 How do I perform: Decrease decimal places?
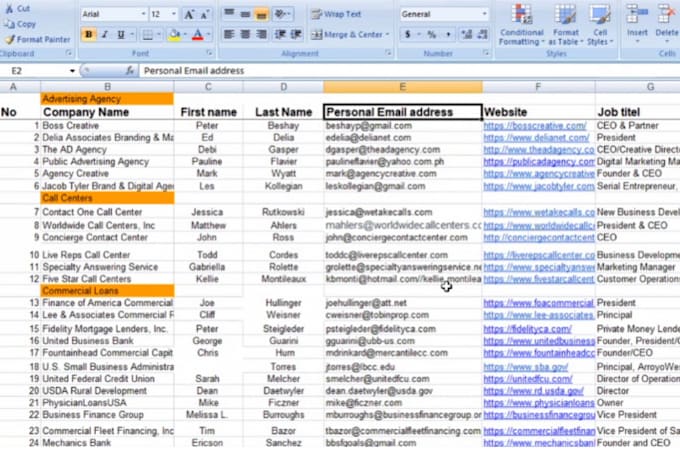pos(482,34)
